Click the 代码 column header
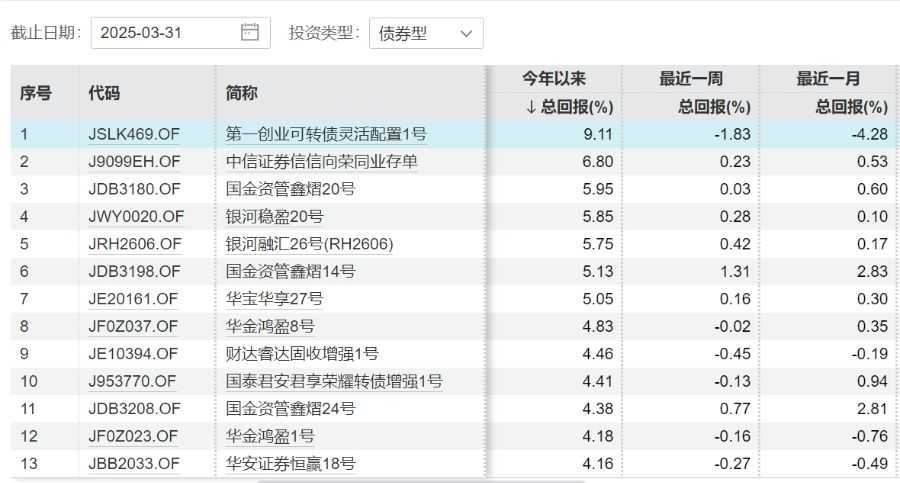Viewport: 900px width, 483px height. point(104,92)
